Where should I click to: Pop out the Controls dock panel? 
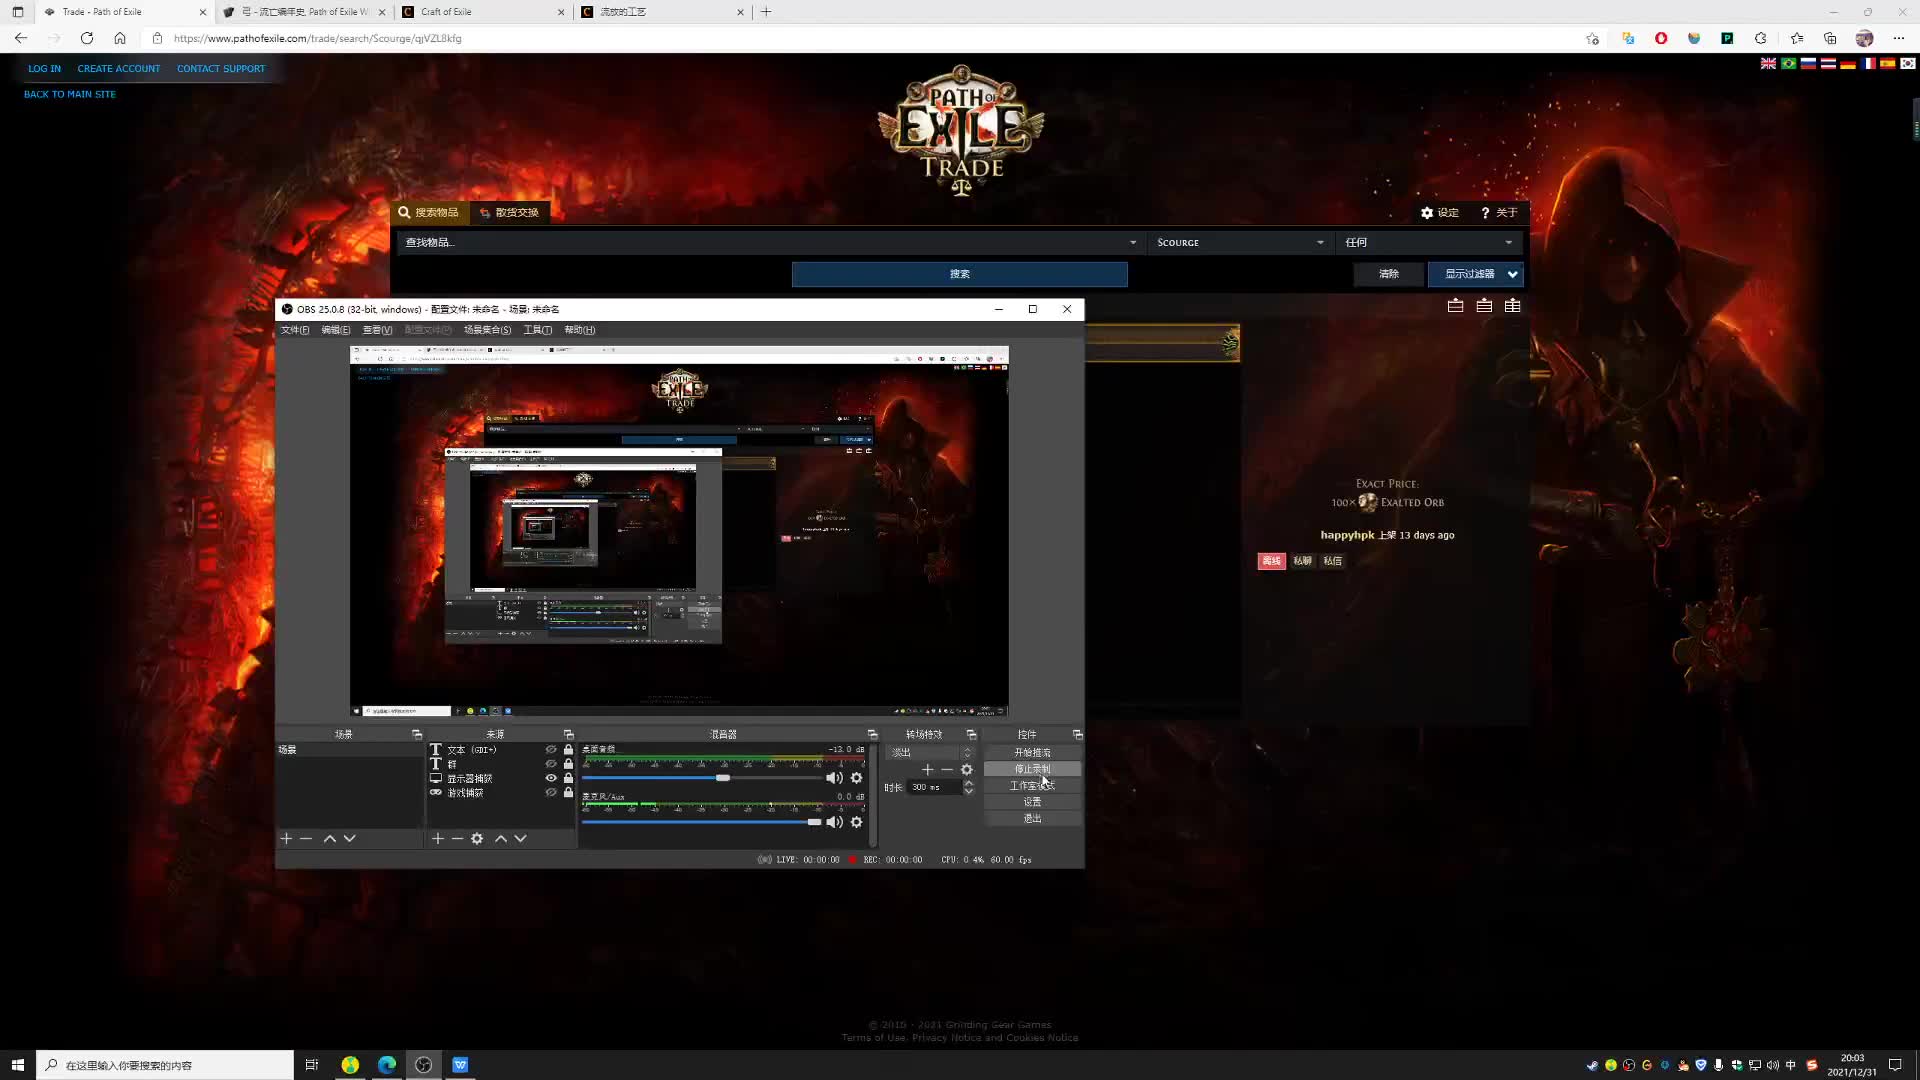pos(1077,734)
